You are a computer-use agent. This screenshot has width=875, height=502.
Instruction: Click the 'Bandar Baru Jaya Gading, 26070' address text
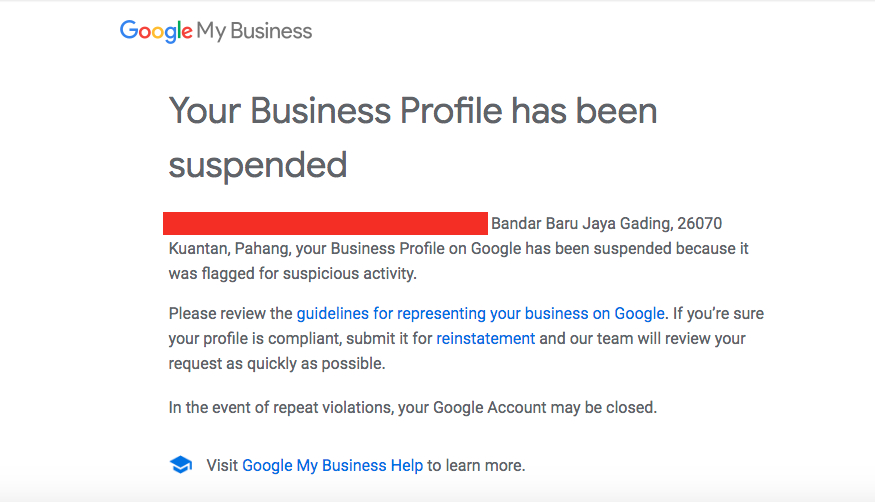(x=607, y=223)
